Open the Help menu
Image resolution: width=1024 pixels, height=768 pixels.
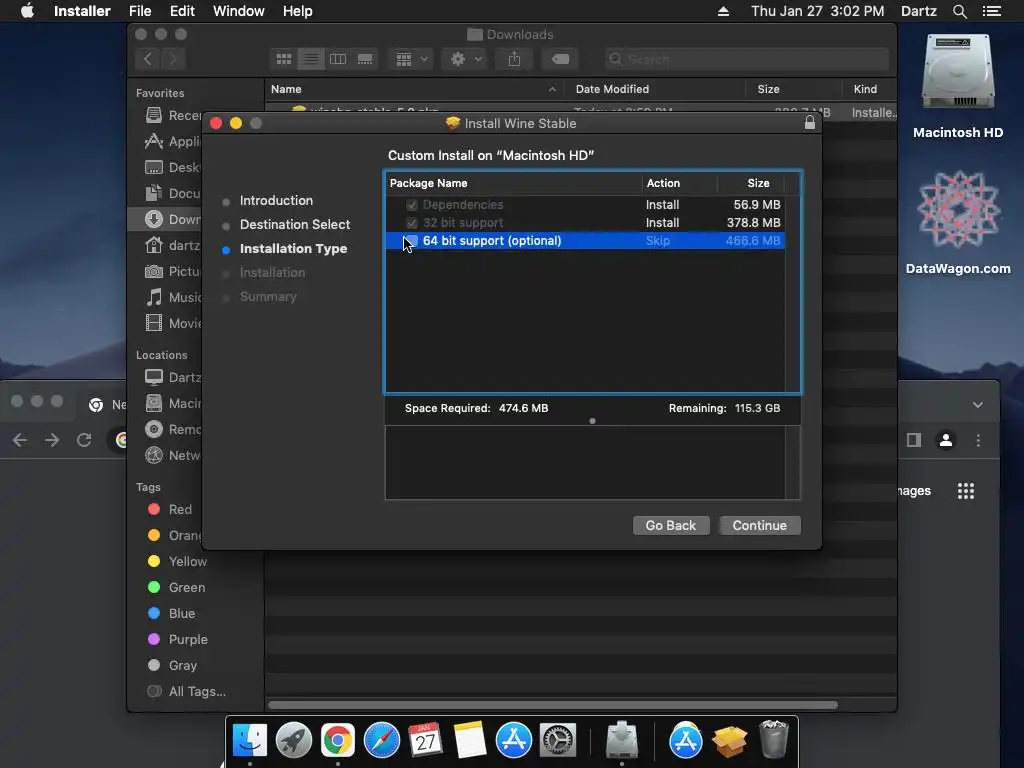(297, 11)
